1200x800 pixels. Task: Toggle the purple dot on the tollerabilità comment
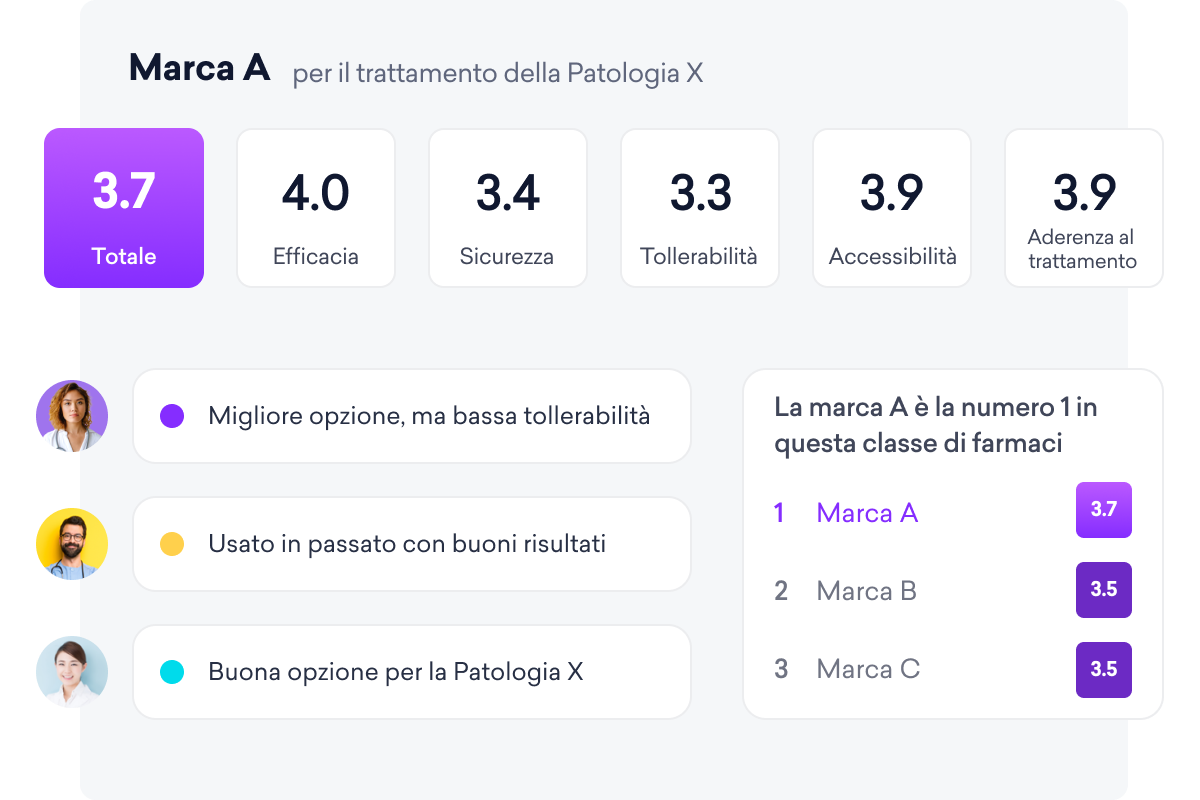(171, 416)
